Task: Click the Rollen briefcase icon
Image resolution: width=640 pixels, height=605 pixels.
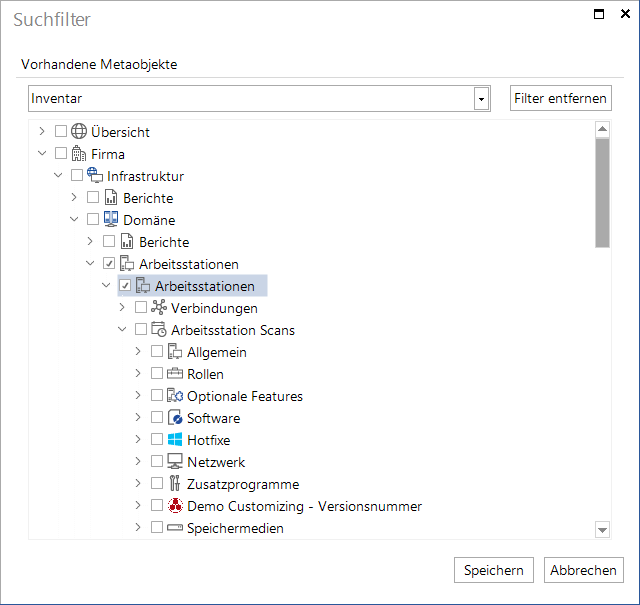Action: tap(175, 373)
